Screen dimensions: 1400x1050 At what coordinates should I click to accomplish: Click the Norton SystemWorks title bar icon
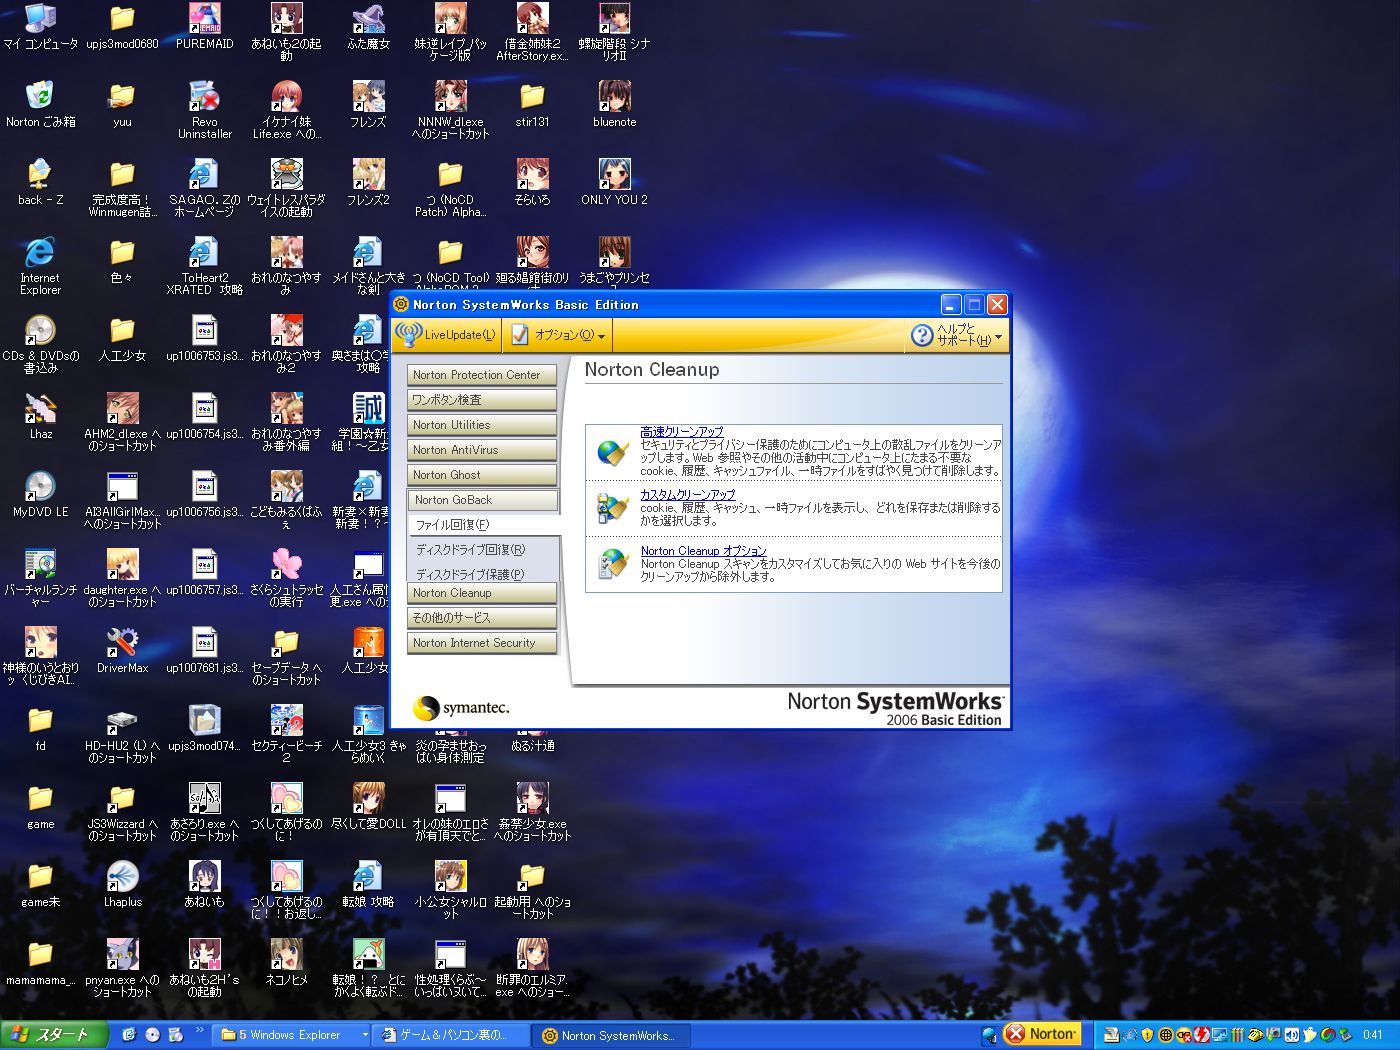tap(401, 305)
